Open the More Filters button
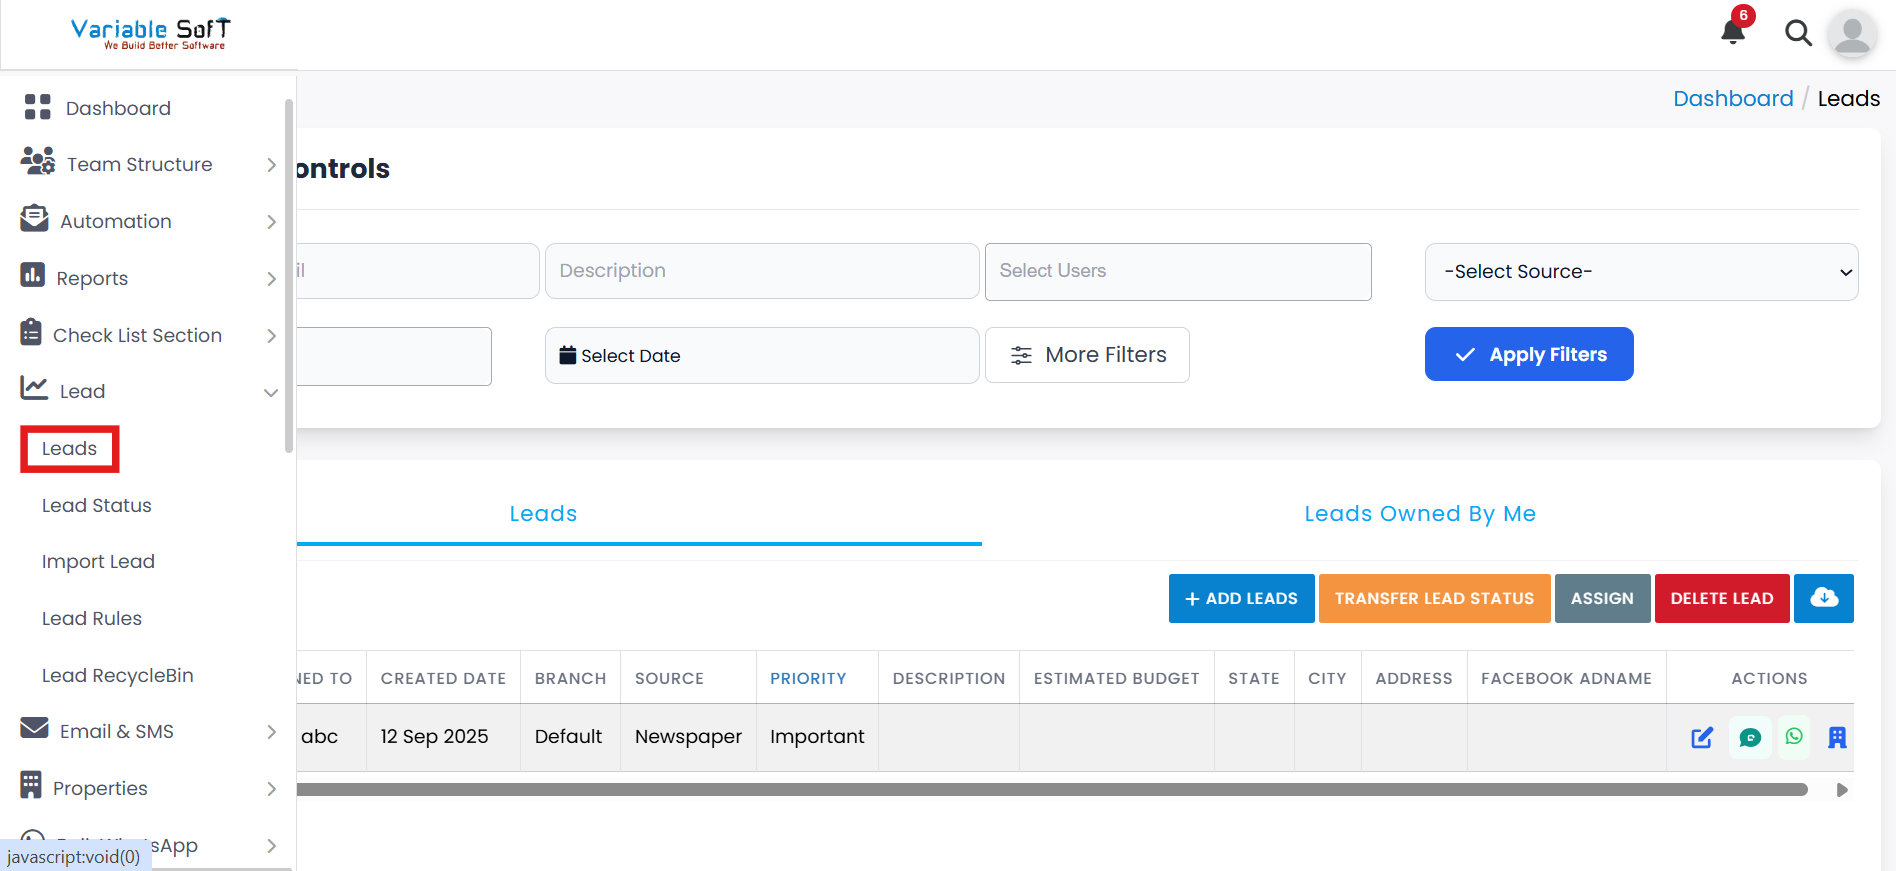The height and width of the screenshot is (871, 1896). tap(1087, 355)
